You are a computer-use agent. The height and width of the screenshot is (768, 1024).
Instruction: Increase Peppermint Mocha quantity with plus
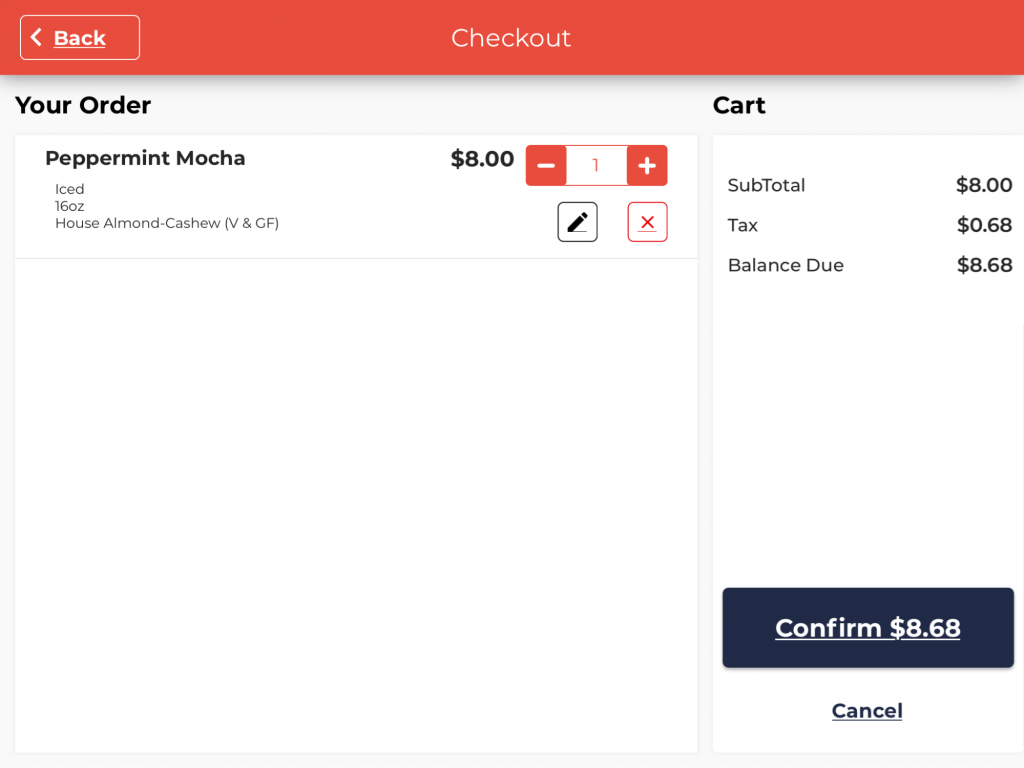tap(647, 166)
